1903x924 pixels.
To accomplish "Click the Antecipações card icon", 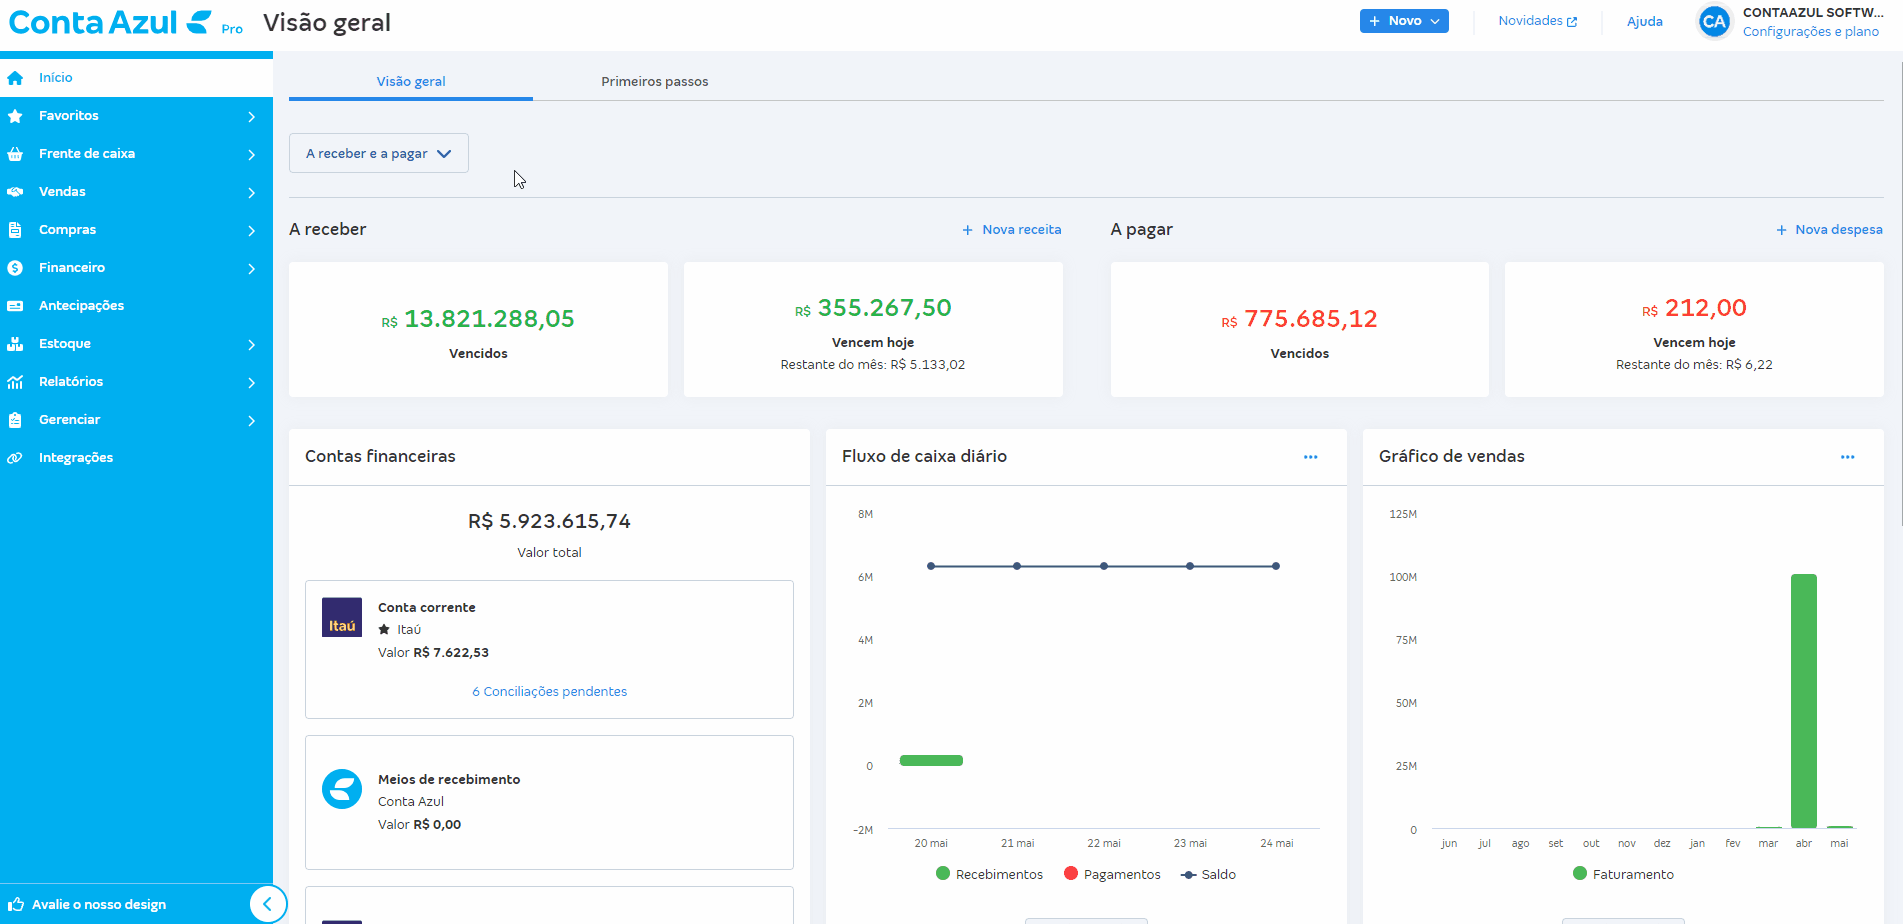I will (x=15, y=306).
